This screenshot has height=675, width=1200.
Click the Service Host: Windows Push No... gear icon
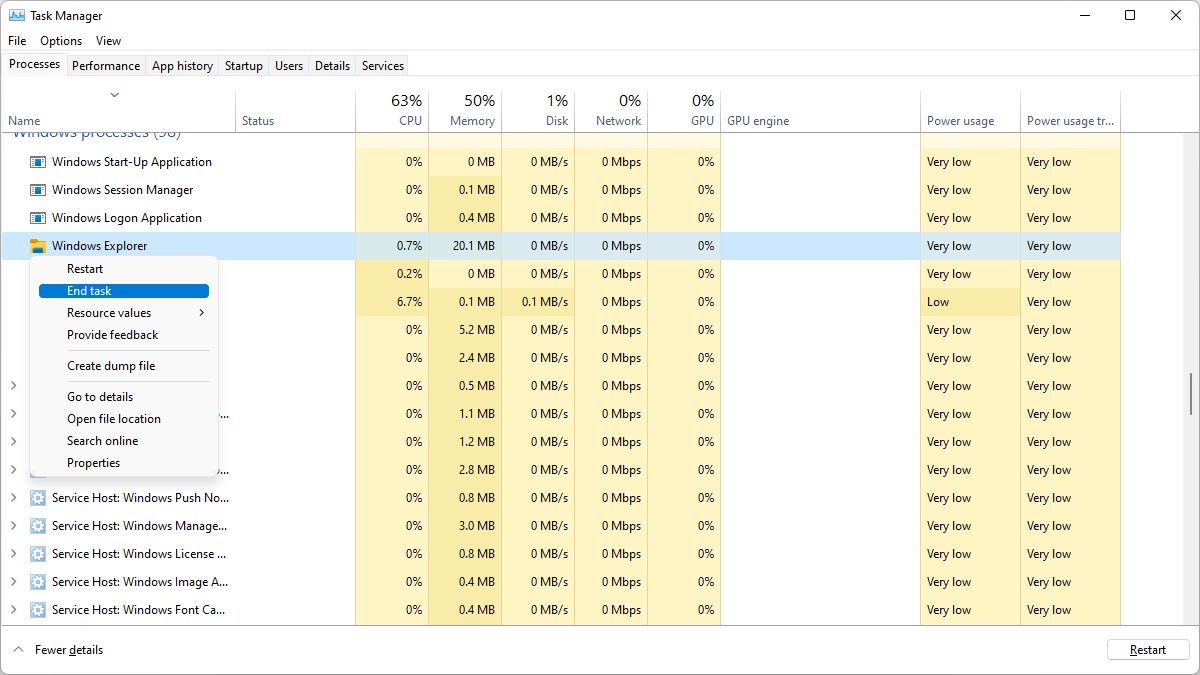38,498
